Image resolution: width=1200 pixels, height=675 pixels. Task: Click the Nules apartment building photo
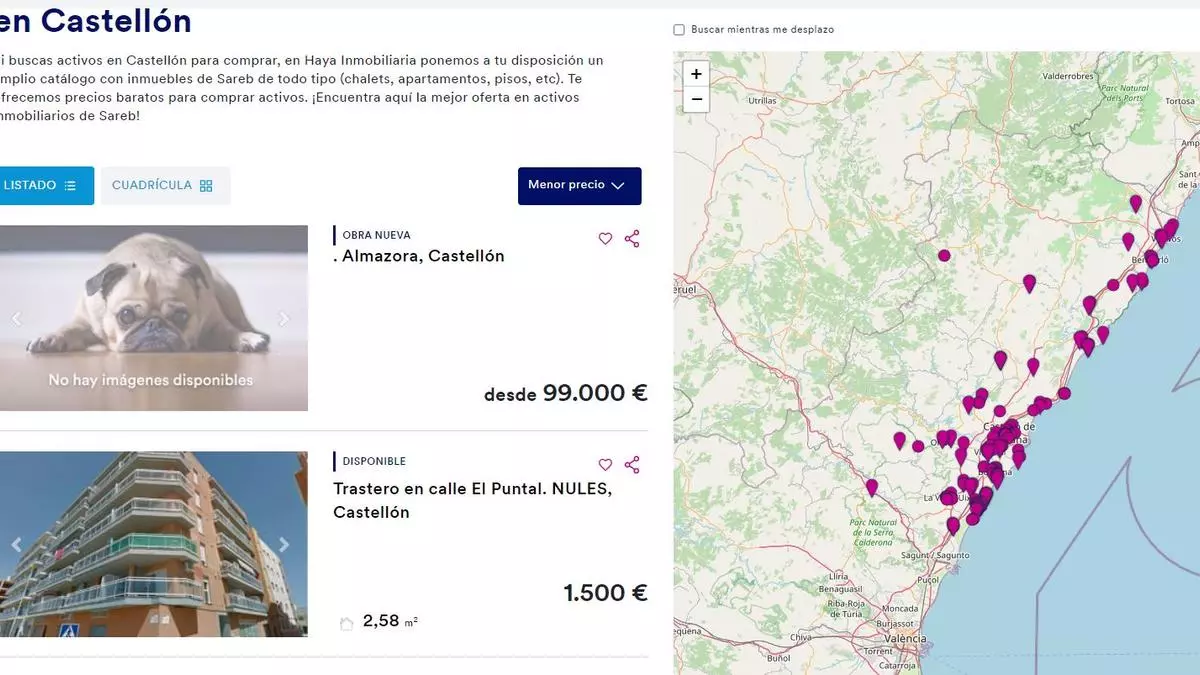[x=150, y=545]
